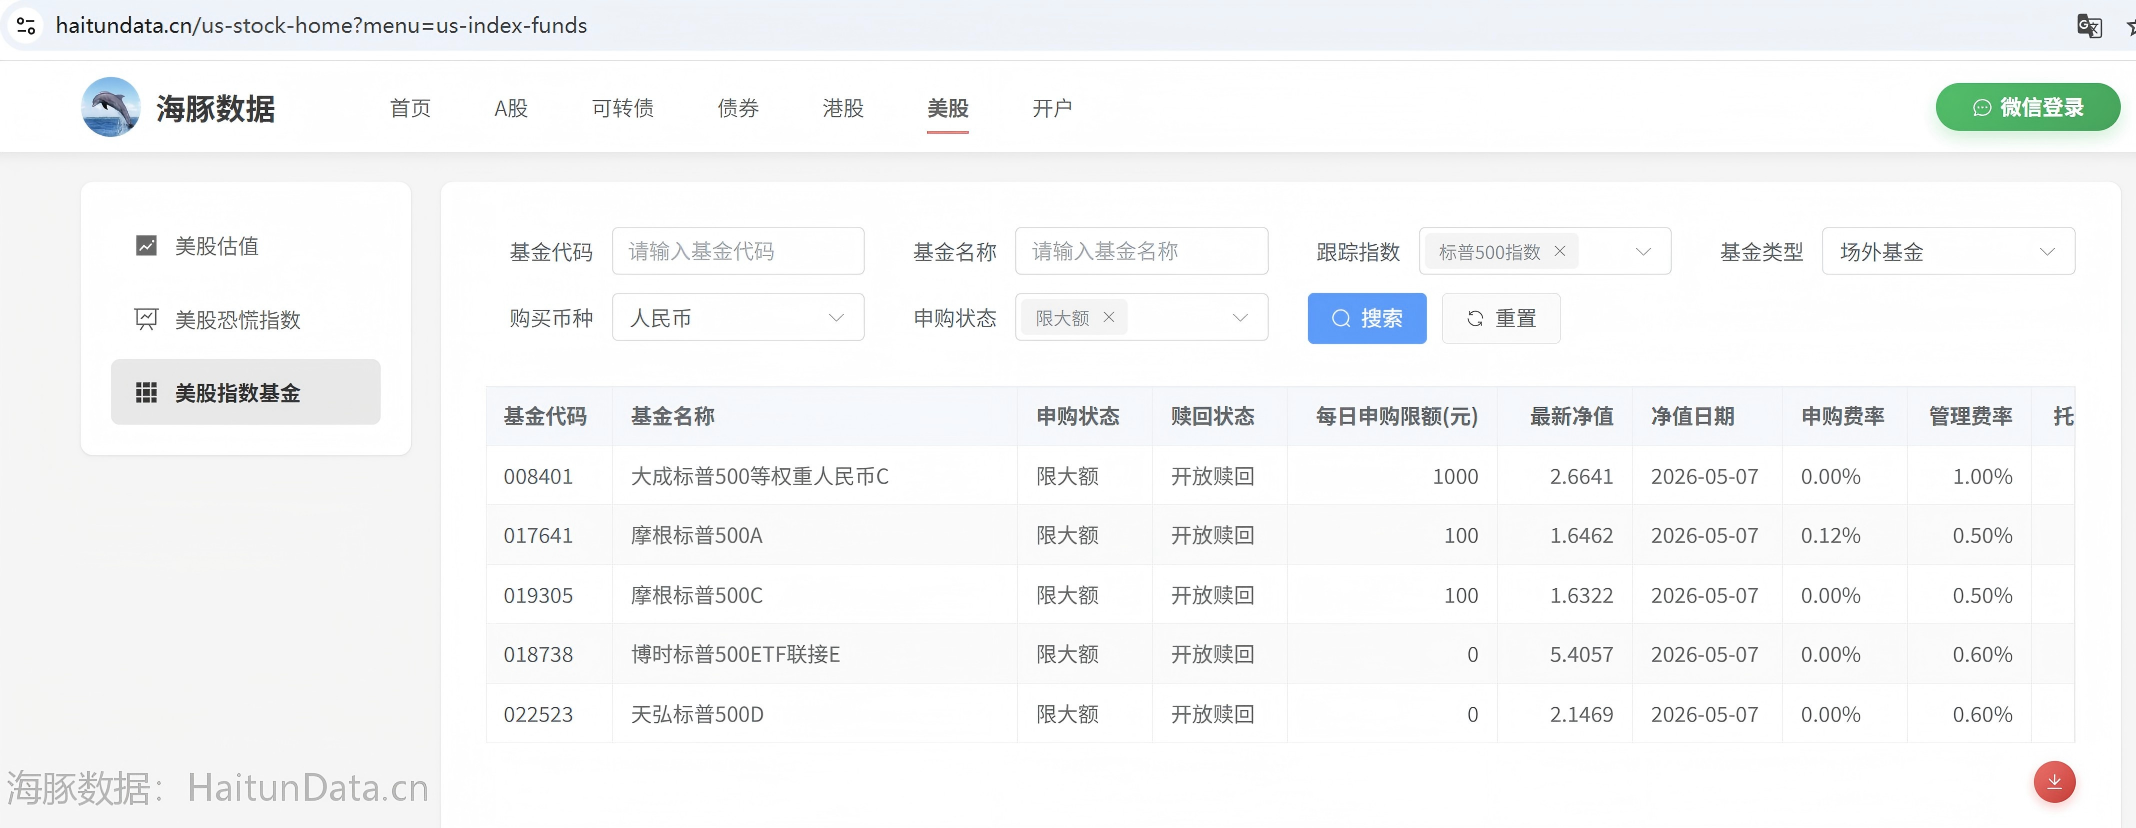Click the 重置 reset button

(1501, 318)
